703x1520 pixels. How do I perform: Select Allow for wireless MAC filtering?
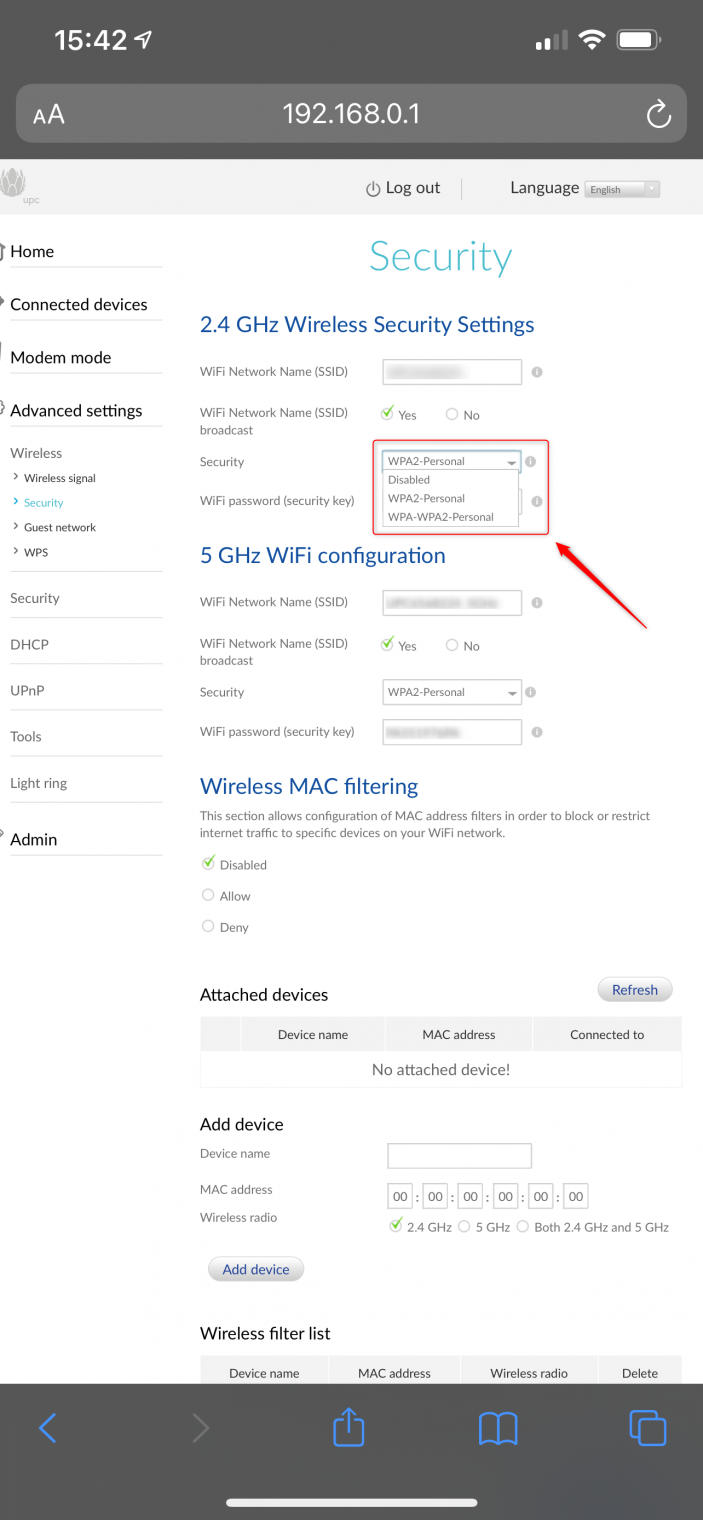pos(209,896)
